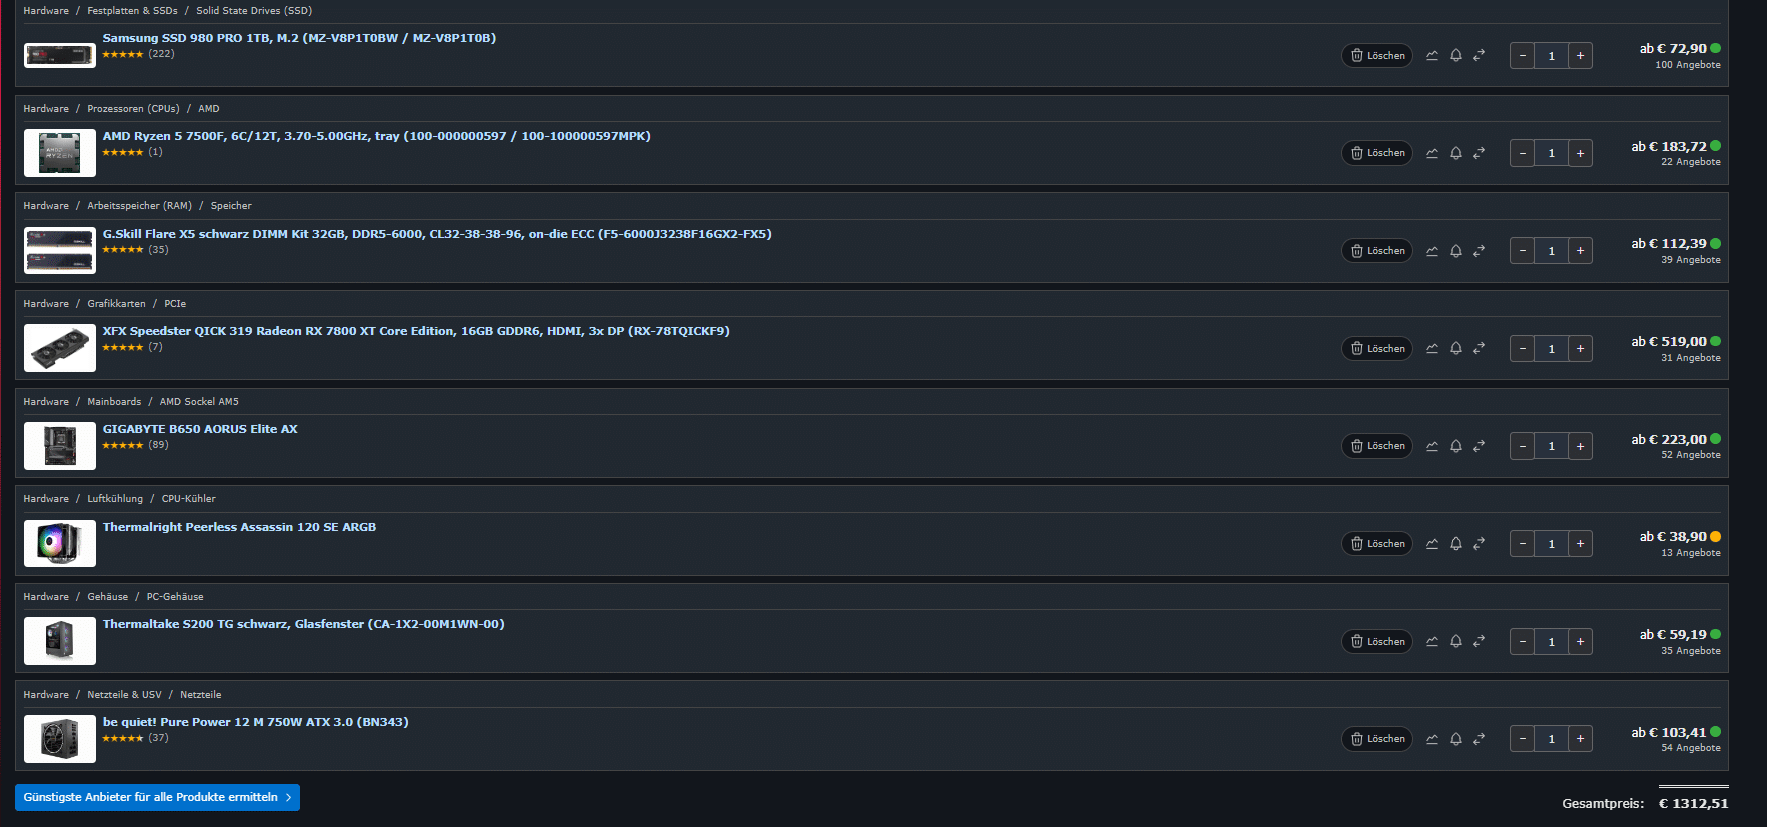
Task: Decrease quantity of XFX Radeon RX 7800 XT
Action: (1522, 349)
